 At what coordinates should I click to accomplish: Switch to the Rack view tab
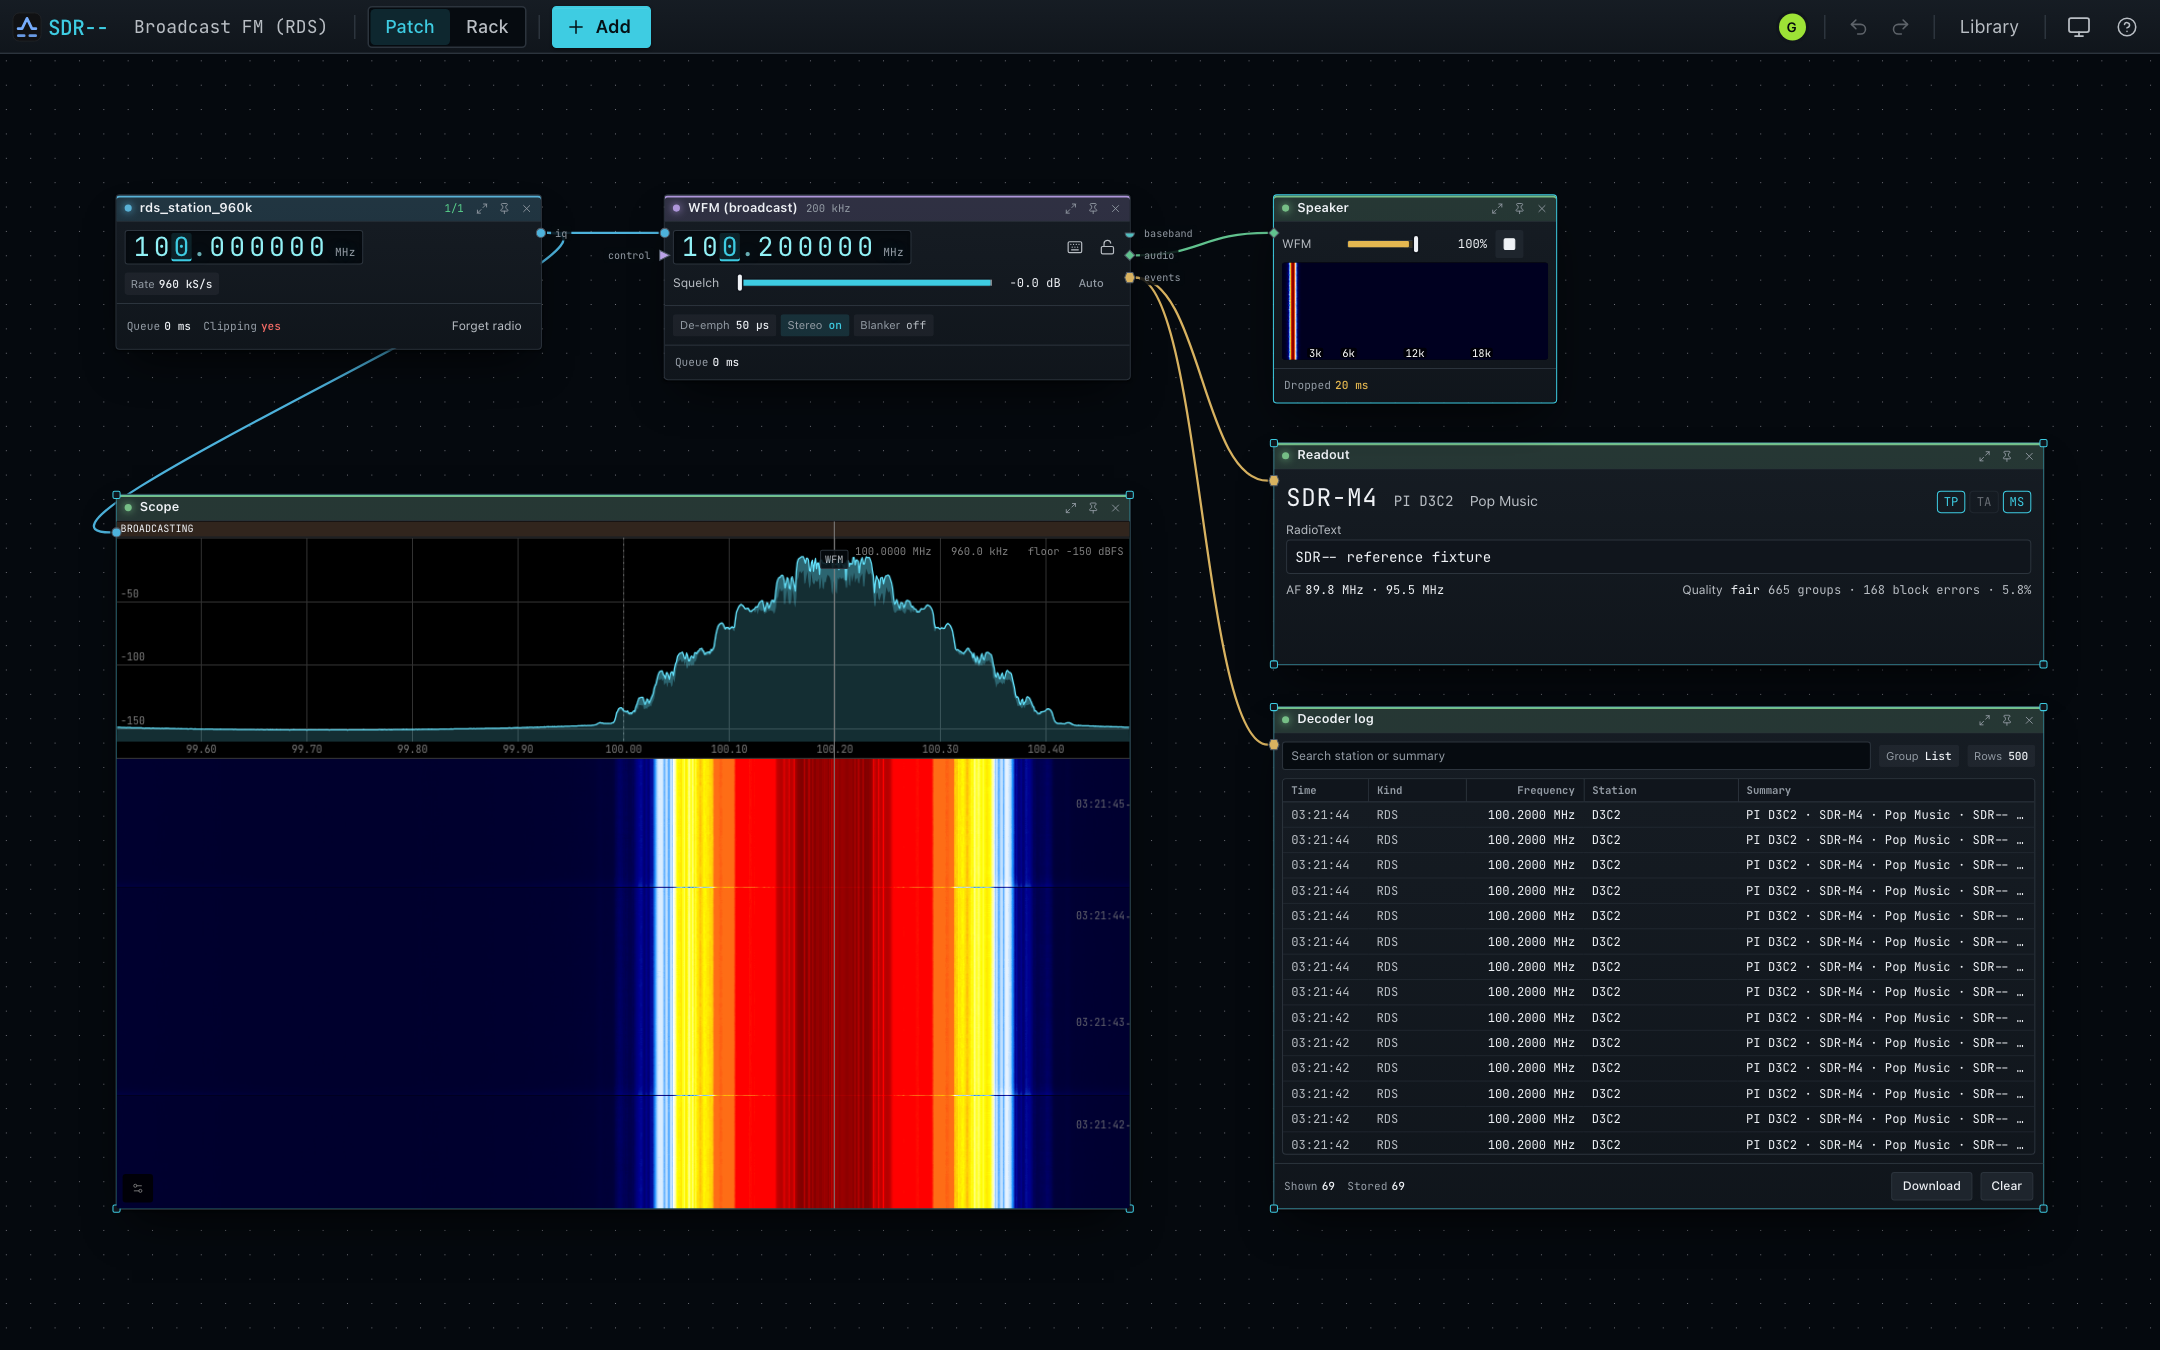(x=487, y=27)
